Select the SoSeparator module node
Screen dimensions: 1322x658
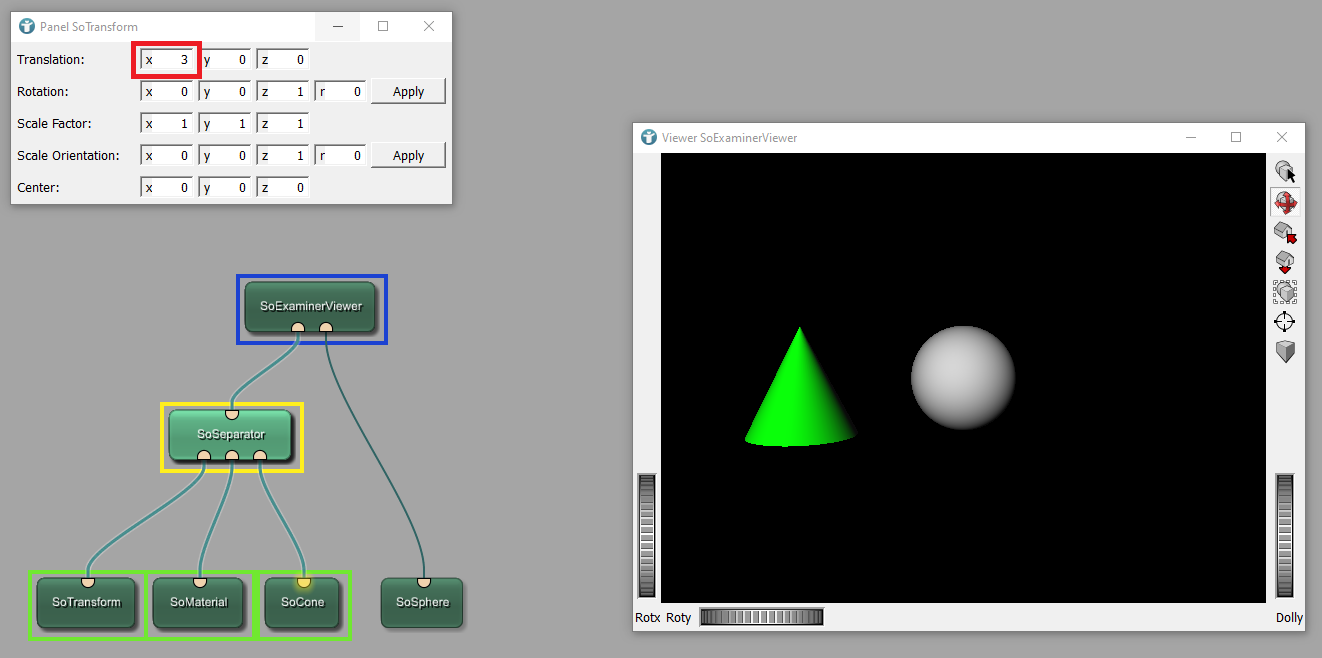(231, 436)
